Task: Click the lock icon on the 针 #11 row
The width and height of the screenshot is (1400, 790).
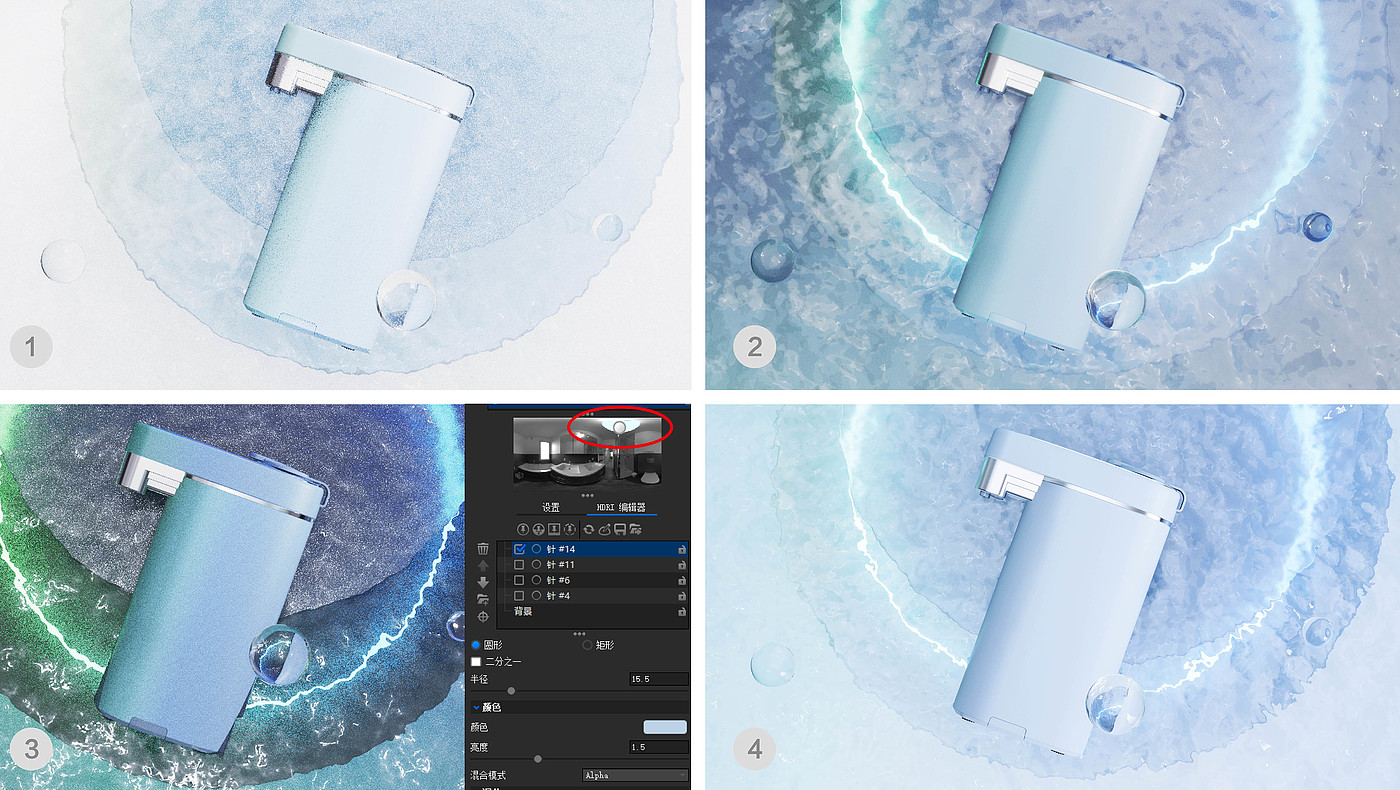Action: click(x=682, y=565)
